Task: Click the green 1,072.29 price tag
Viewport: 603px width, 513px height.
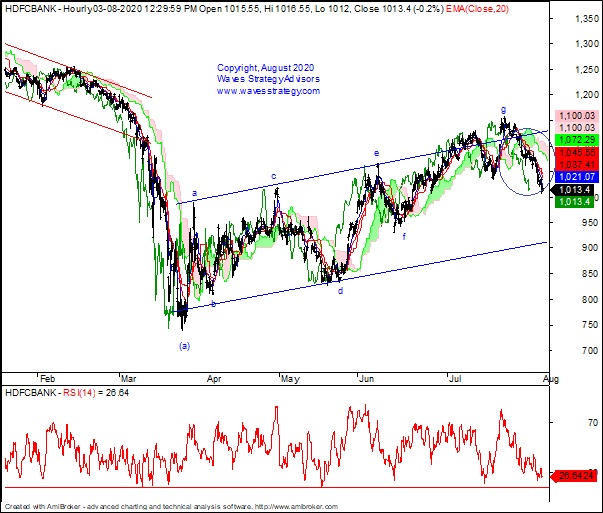Action: point(577,140)
